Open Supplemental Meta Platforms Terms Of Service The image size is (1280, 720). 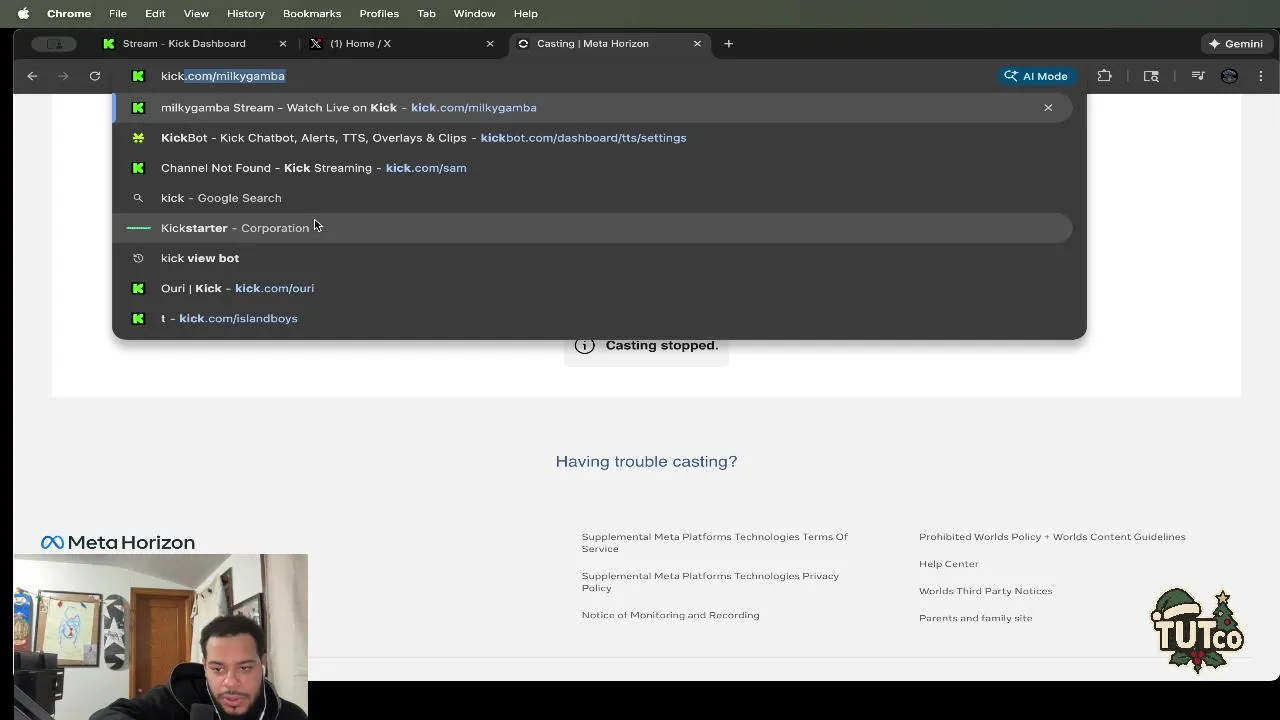pyautogui.click(x=715, y=543)
